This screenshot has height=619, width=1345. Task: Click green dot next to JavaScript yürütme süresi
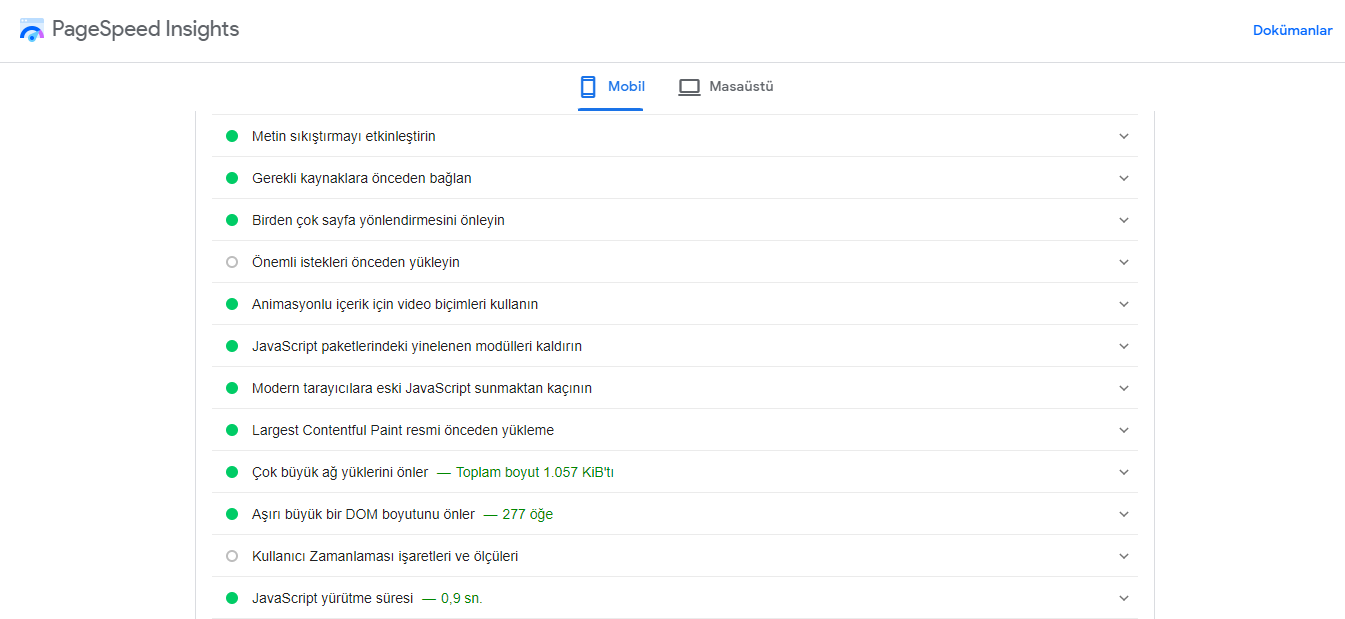point(232,598)
